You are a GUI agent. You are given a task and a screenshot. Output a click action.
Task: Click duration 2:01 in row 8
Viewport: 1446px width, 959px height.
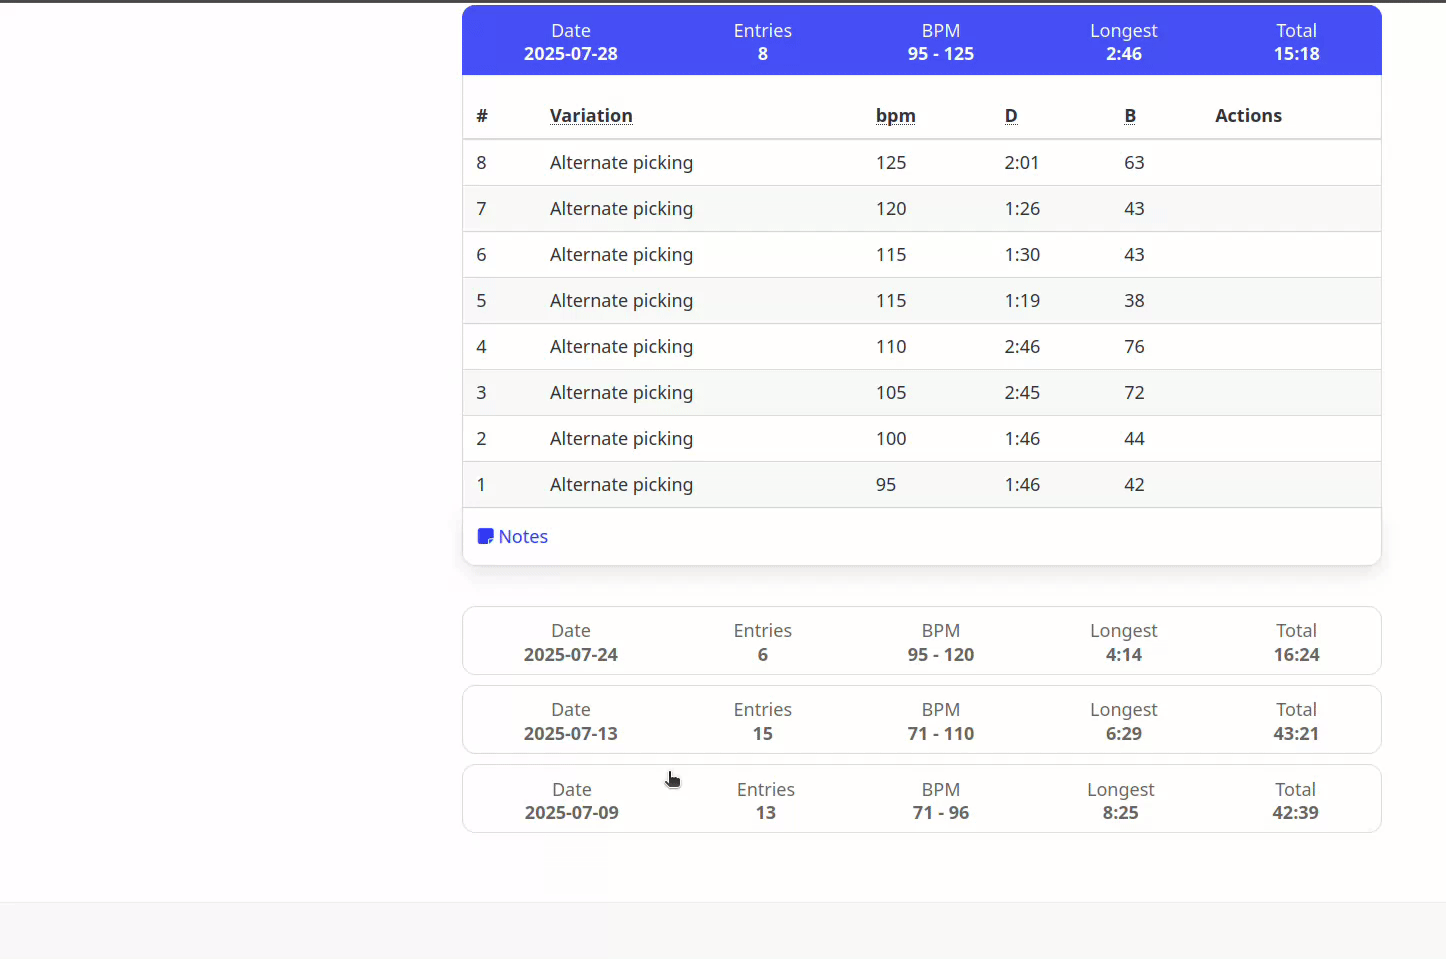coord(1022,162)
